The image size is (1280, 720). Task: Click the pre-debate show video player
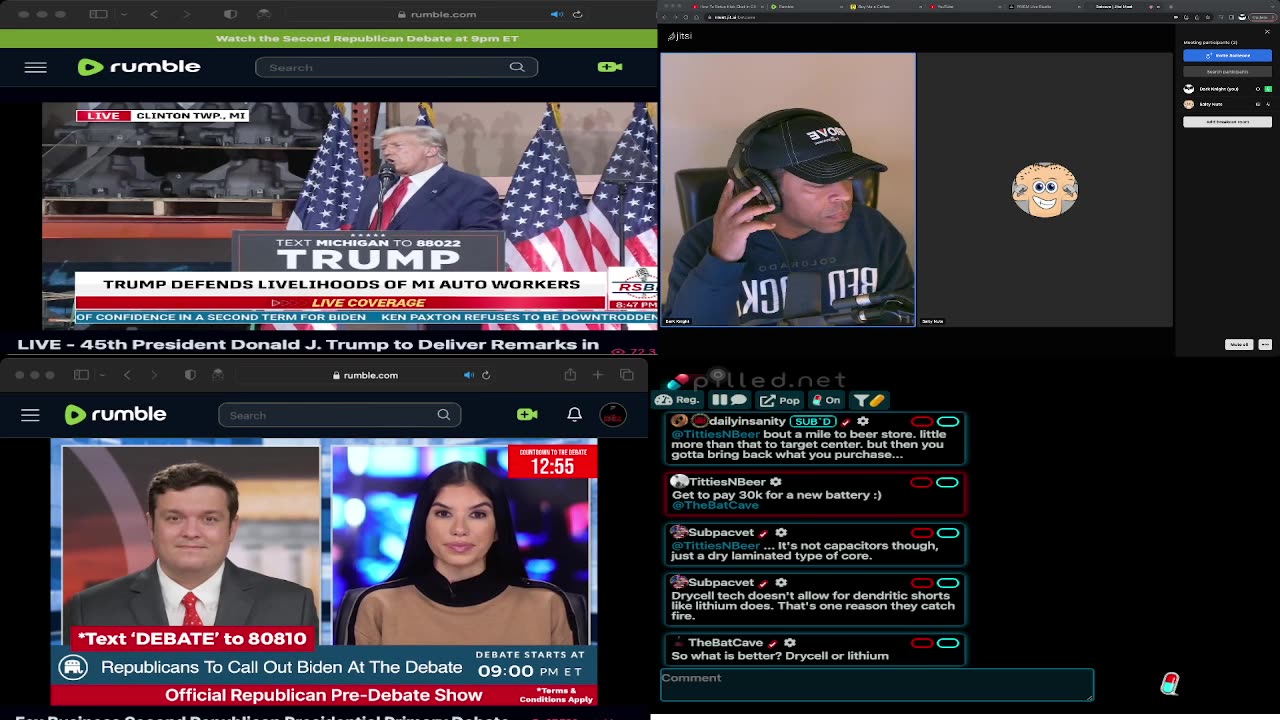324,572
